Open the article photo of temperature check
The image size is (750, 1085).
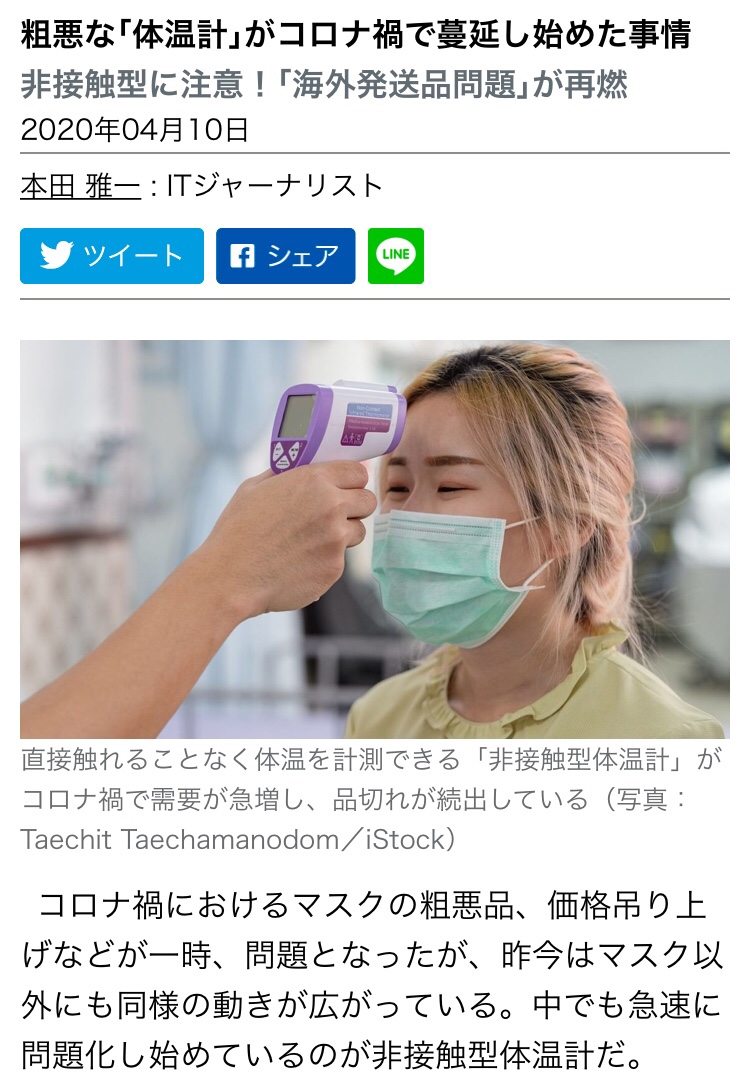coord(375,539)
